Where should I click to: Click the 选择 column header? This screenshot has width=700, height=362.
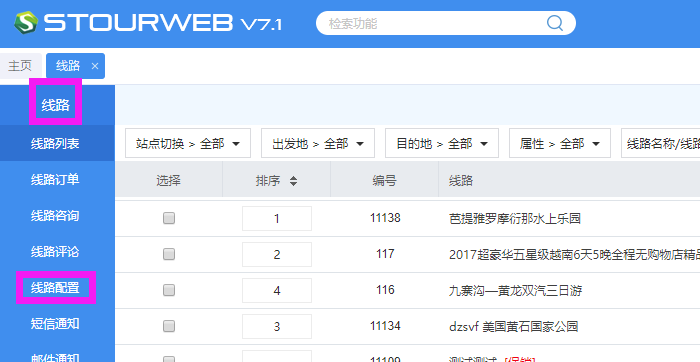pos(169,180)
